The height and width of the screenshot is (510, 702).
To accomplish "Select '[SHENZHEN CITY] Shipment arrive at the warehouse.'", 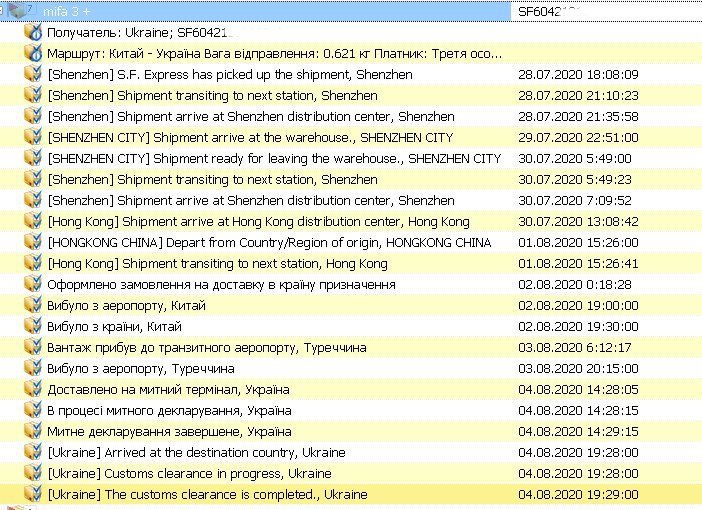I will coord(251,137).
